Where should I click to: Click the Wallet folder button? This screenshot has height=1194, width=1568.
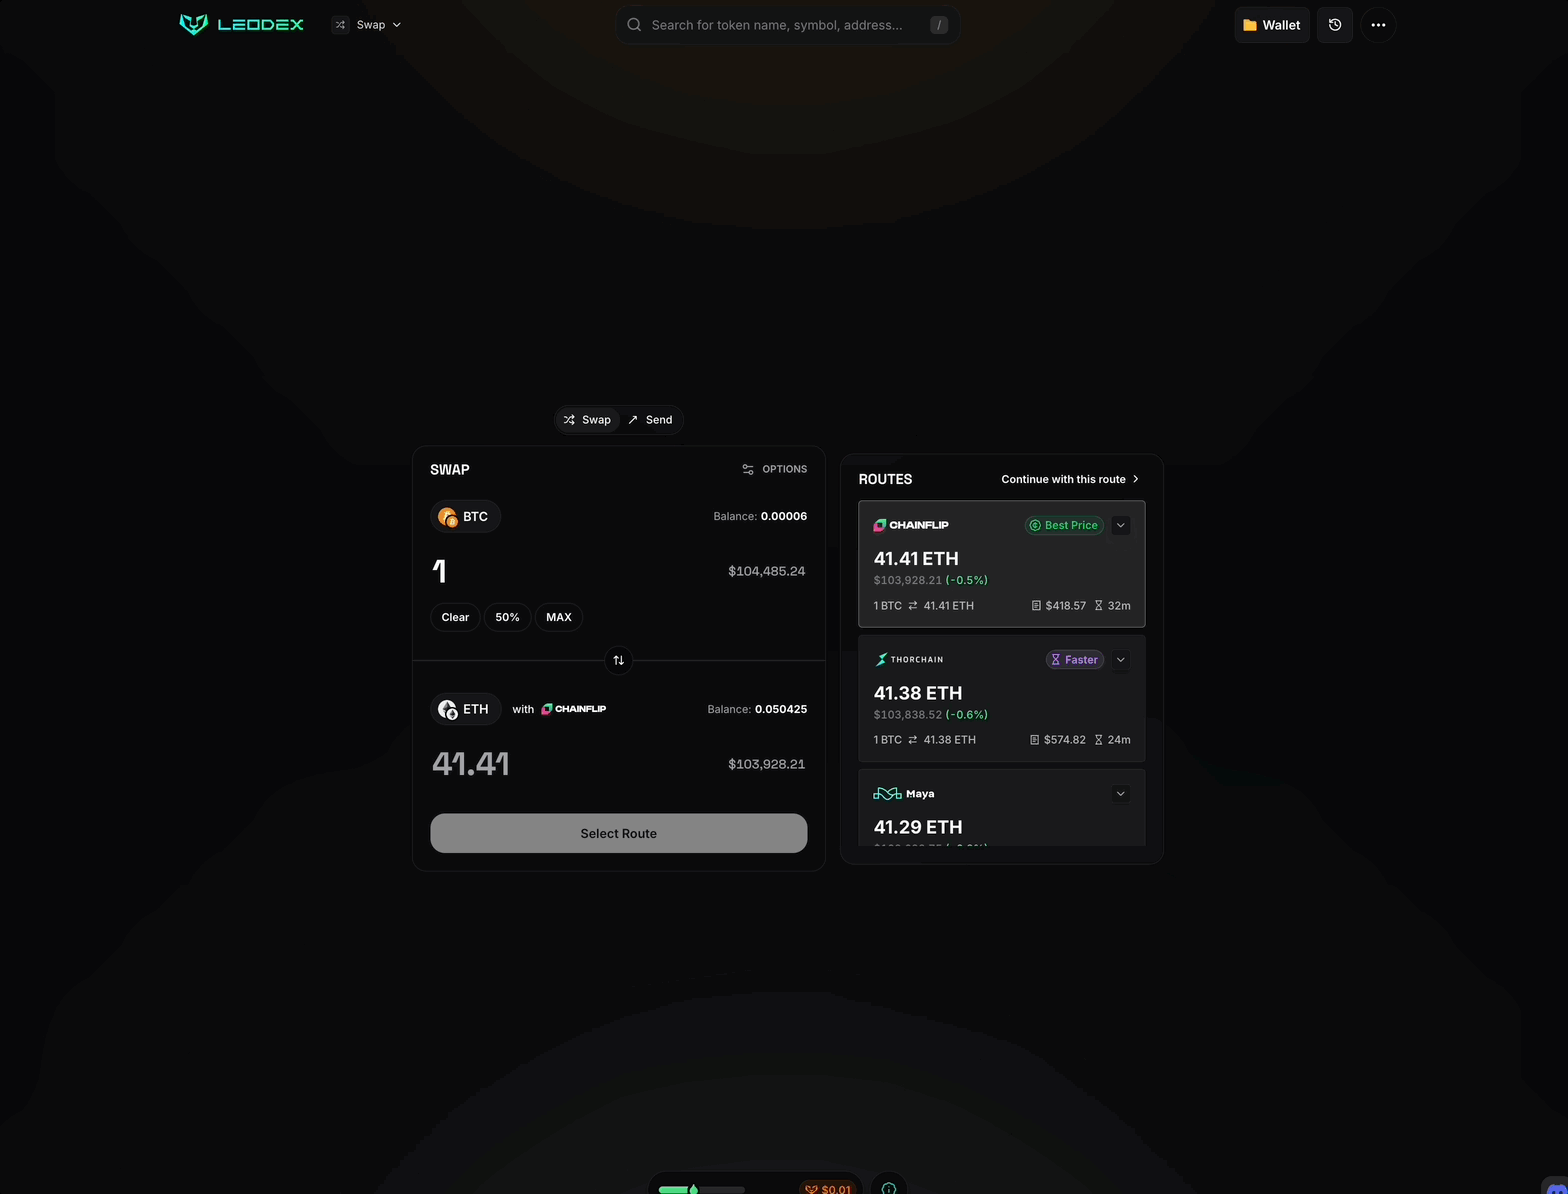(1272, 25)
